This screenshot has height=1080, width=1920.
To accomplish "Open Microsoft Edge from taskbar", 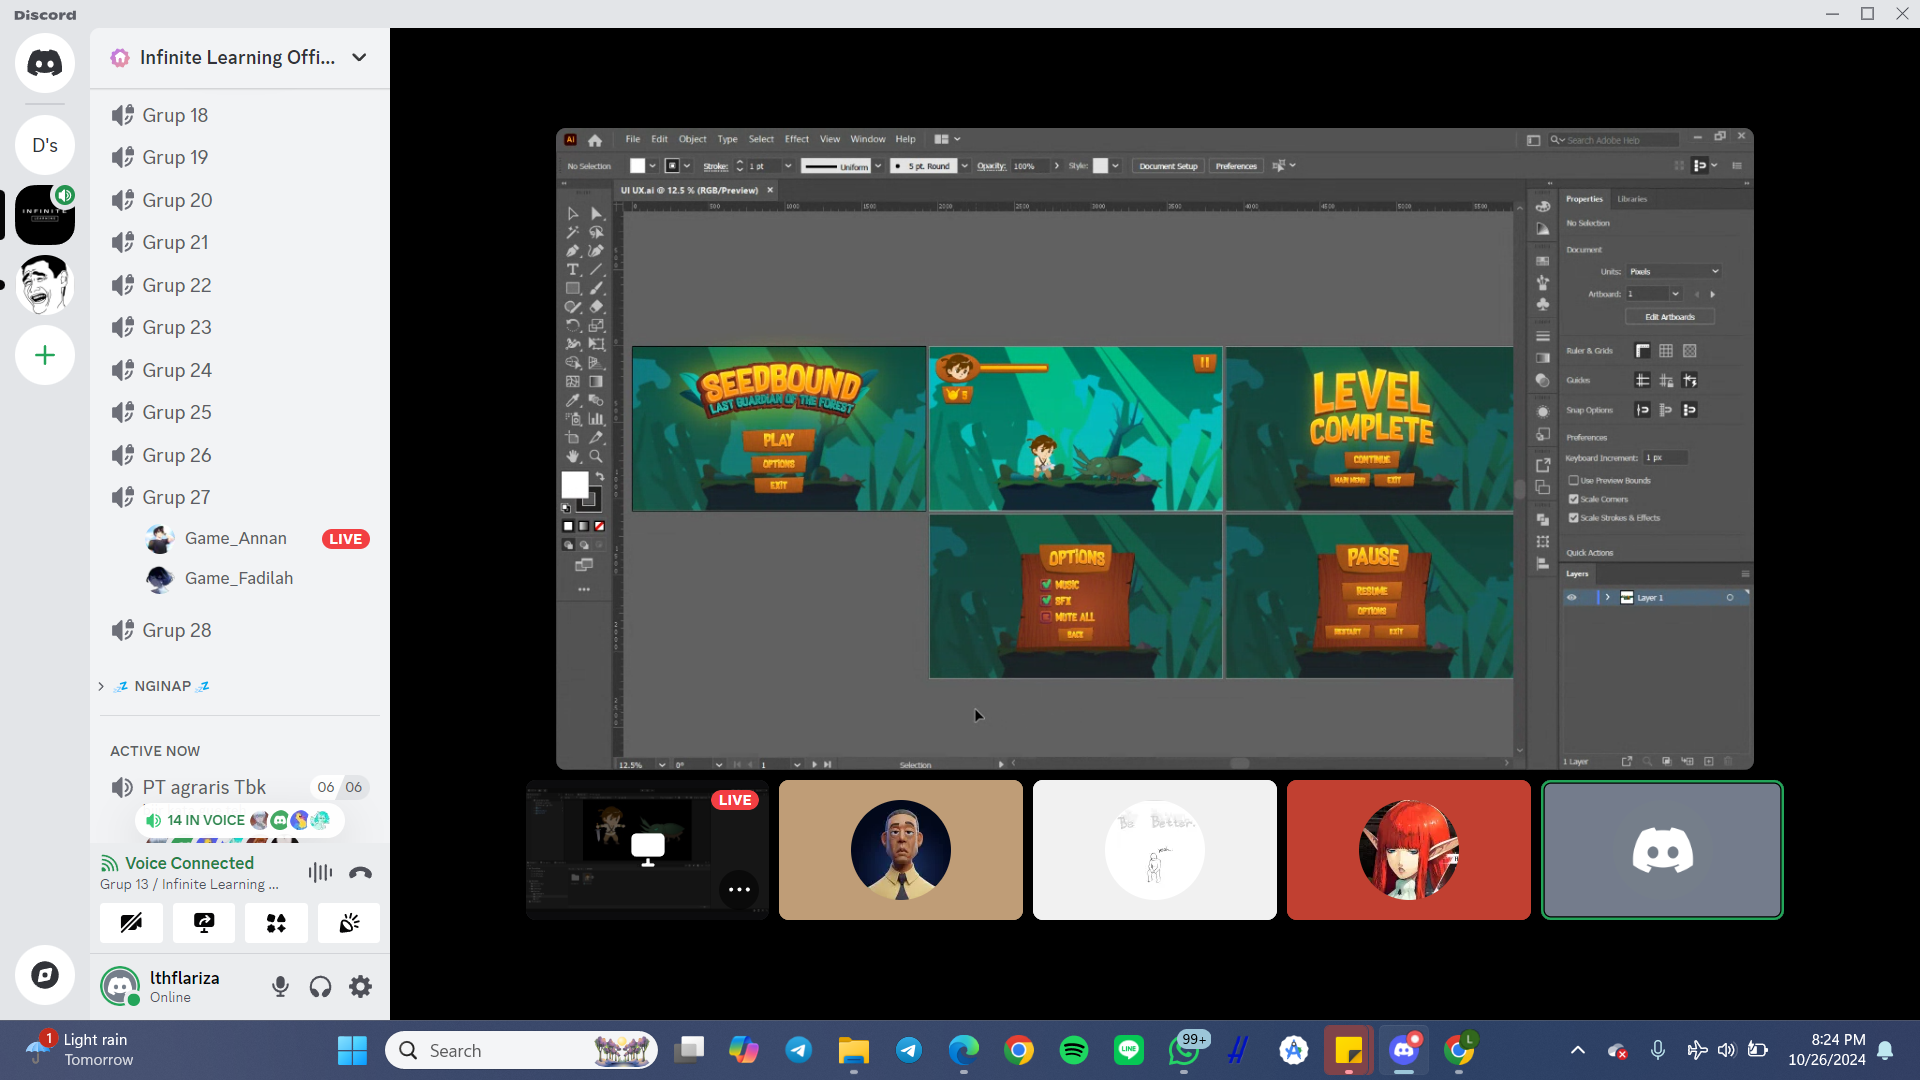I will 964,1050.
